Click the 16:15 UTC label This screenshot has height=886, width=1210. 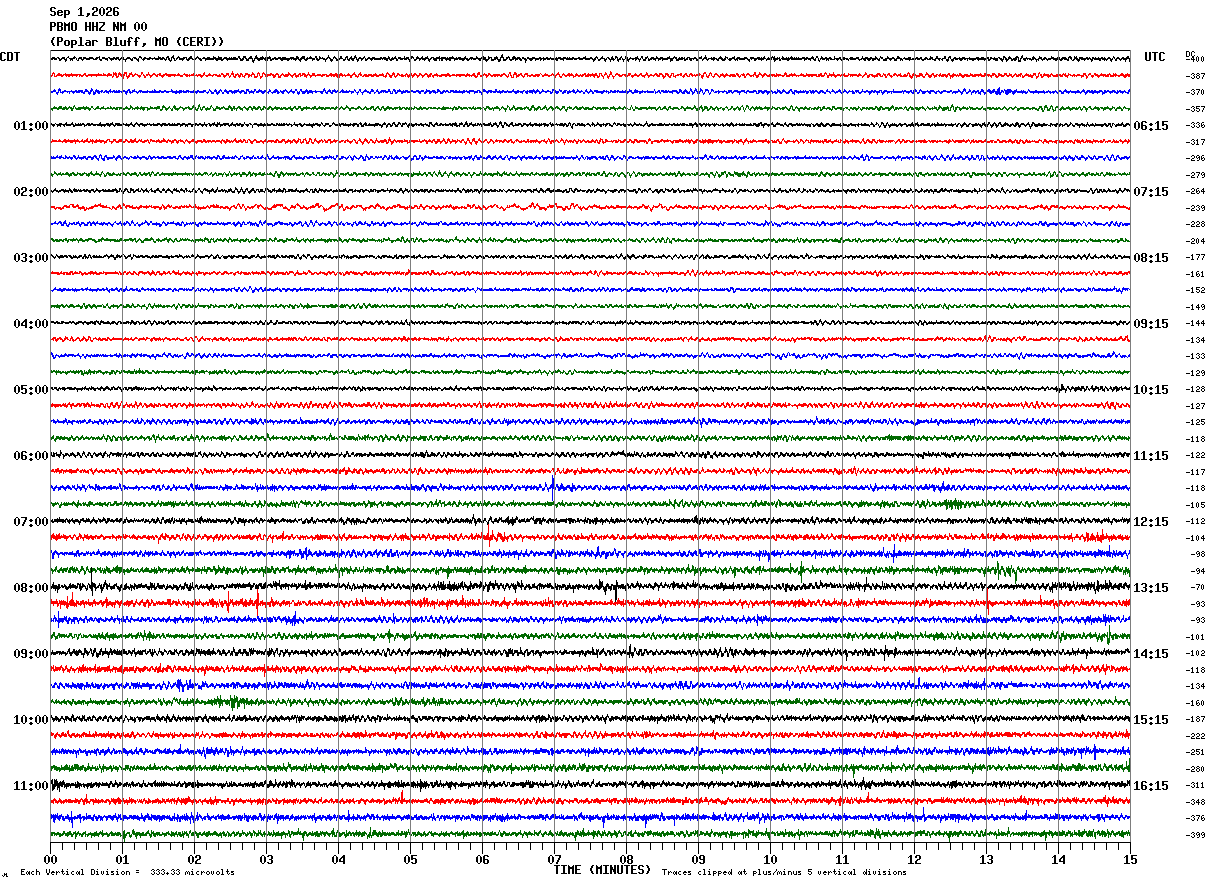pyautogui.click(x=1151, y=786)
